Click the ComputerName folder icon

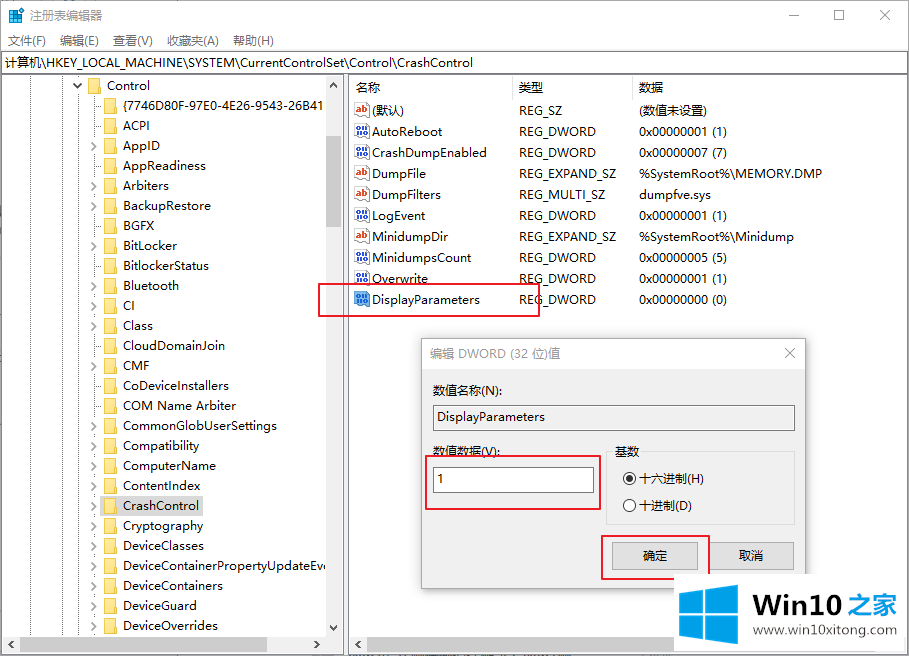110,466
